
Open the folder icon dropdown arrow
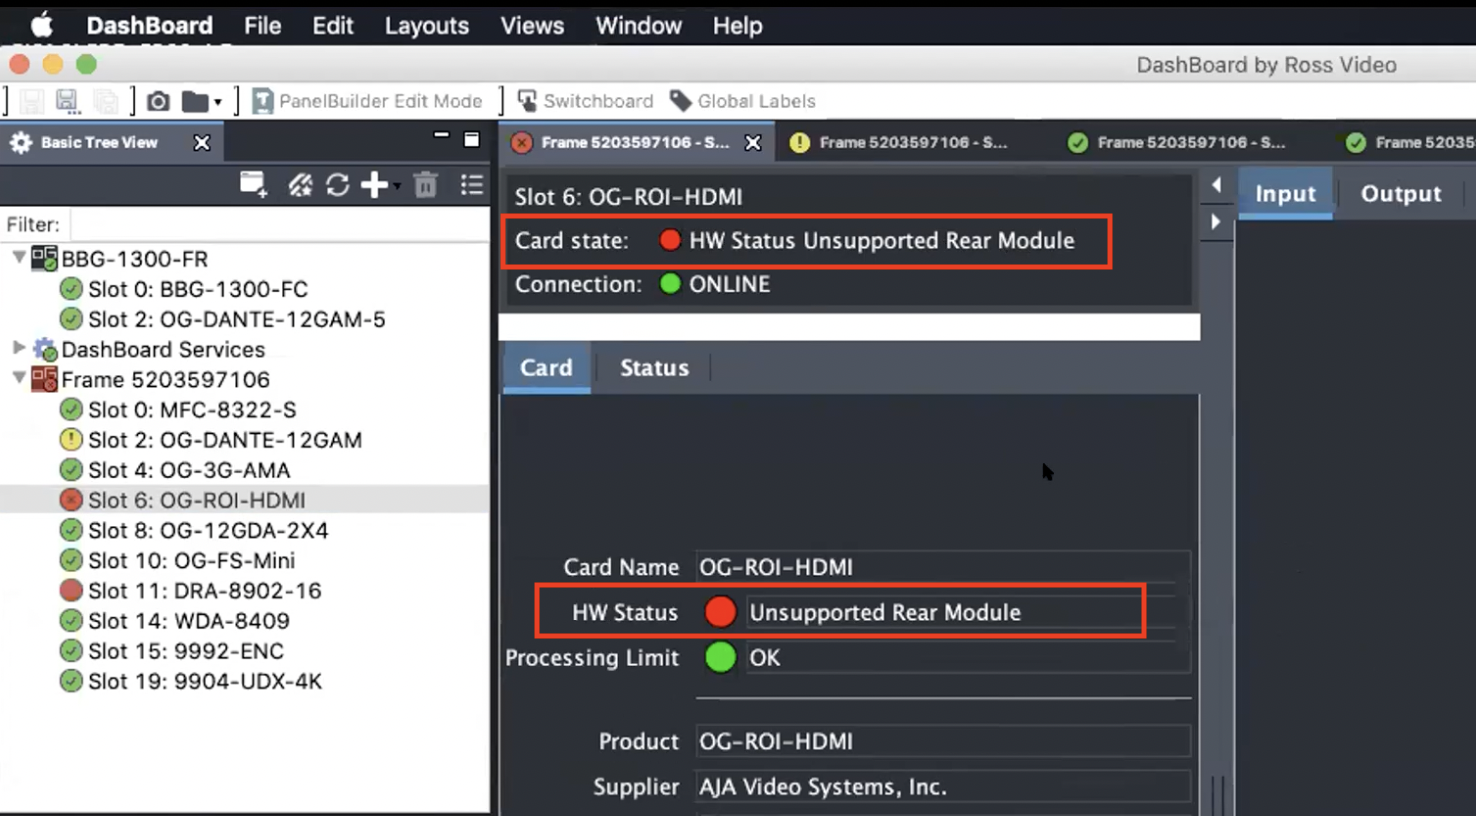point(218,102)
